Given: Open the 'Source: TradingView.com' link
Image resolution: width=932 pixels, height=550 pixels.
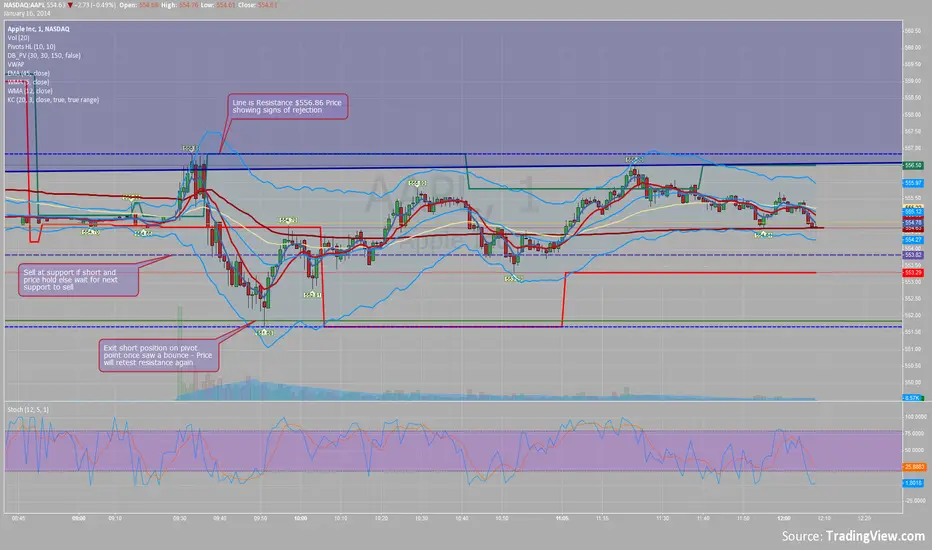Looking at the screenshot, I should point(853,536).
